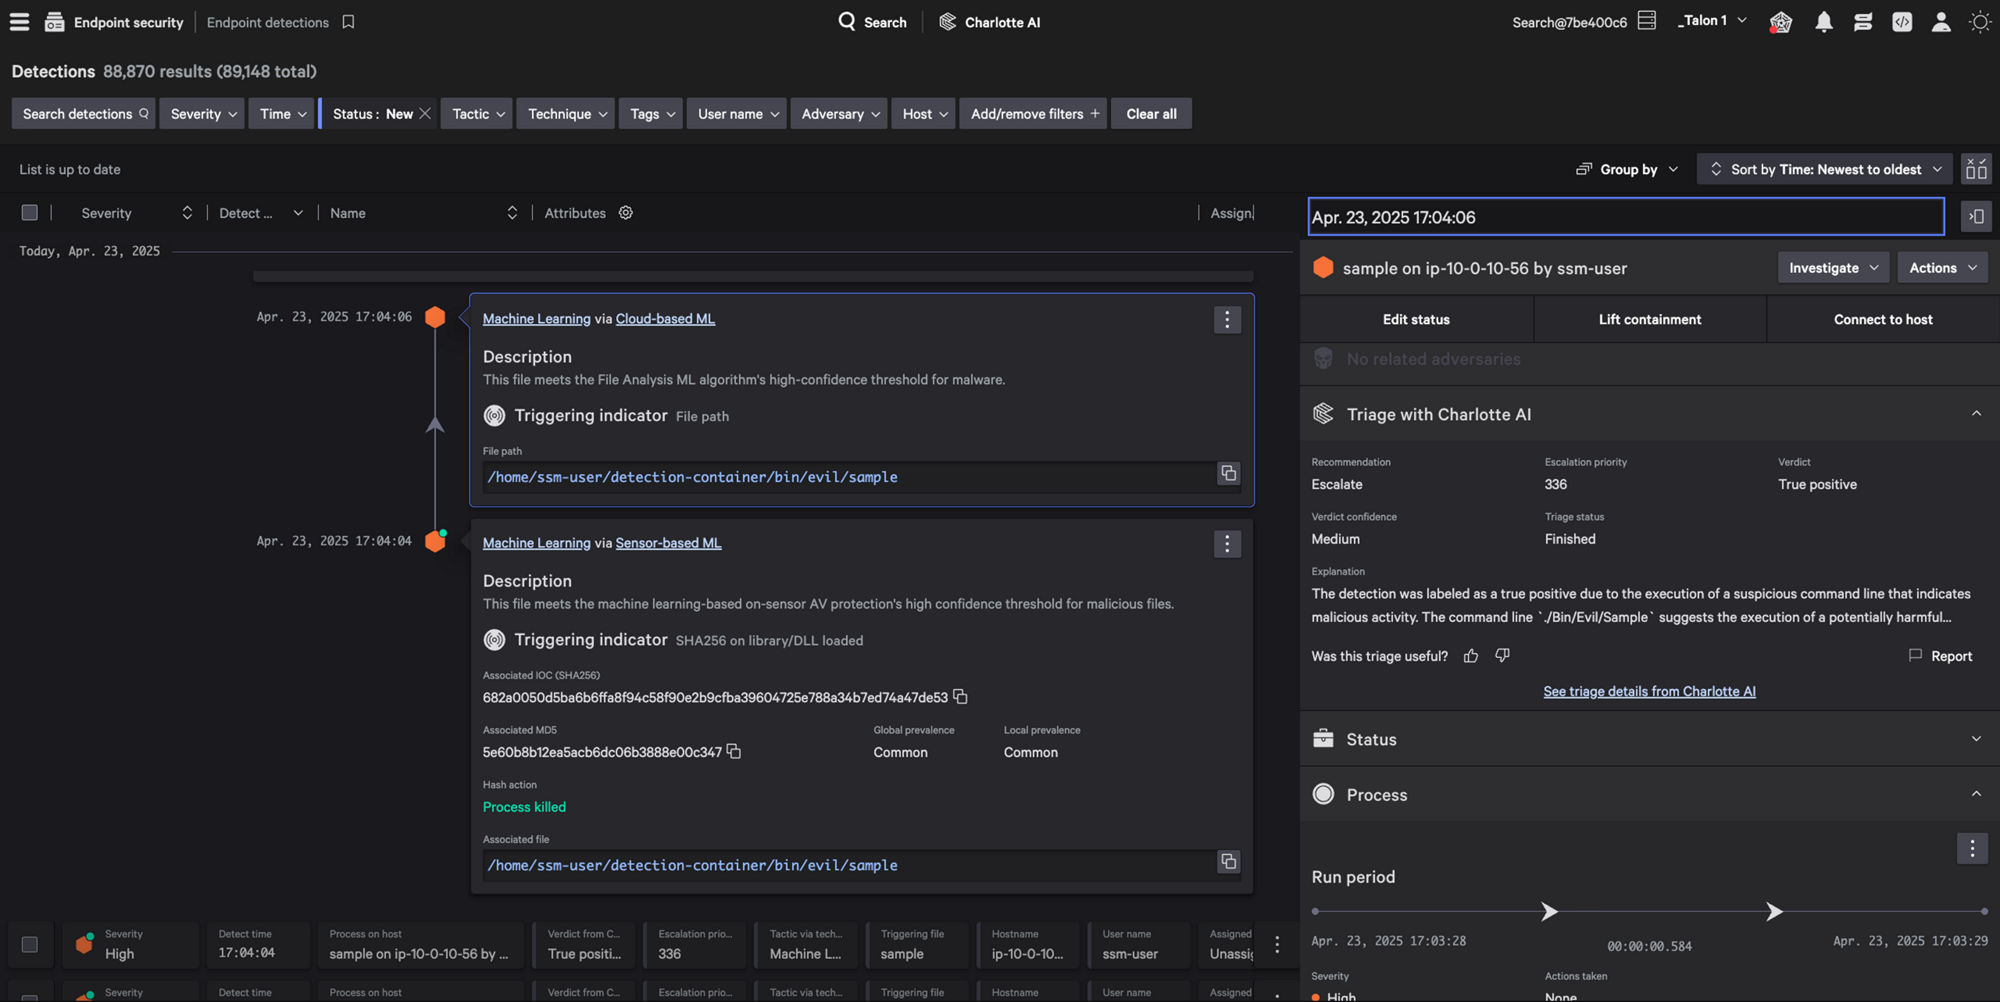This screenshot has height=1002, width=2000.
Task: Rate the triage helpful with thumbs up
Action: pos(1470,655)
